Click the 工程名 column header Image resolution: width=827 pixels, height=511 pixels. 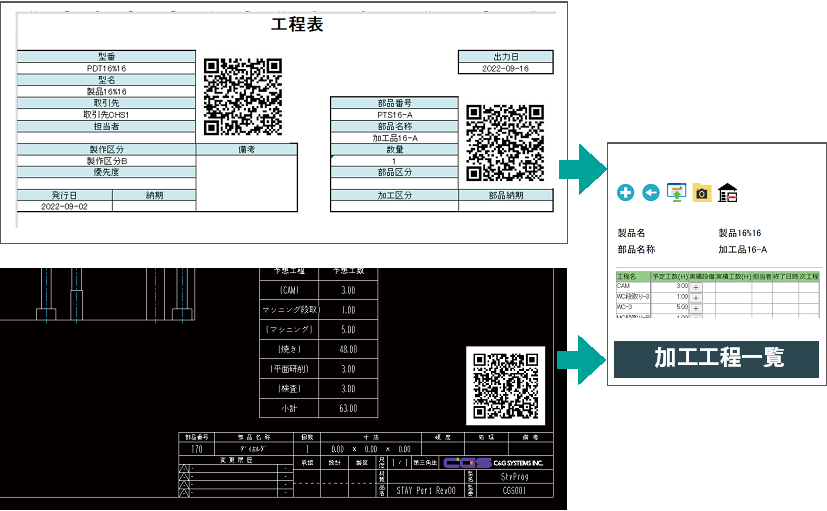tap(633, 276)
